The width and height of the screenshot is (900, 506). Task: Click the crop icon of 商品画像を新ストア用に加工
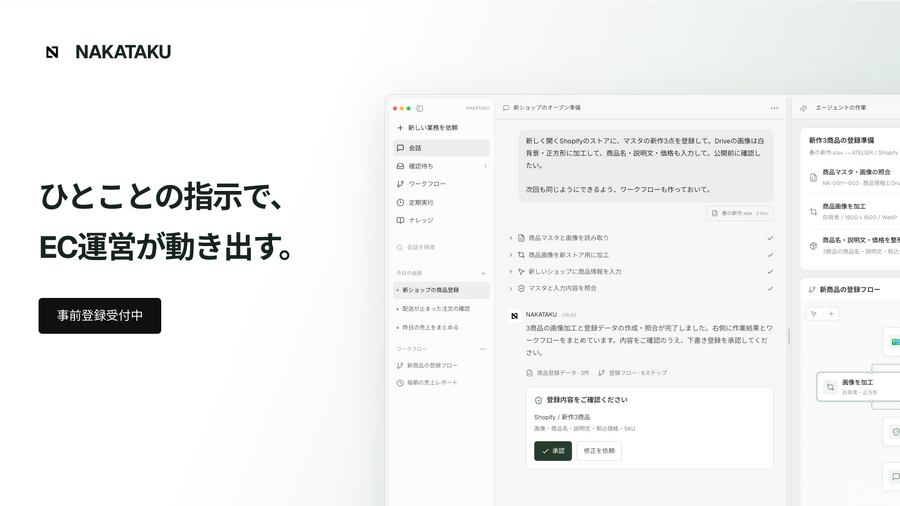521,255
